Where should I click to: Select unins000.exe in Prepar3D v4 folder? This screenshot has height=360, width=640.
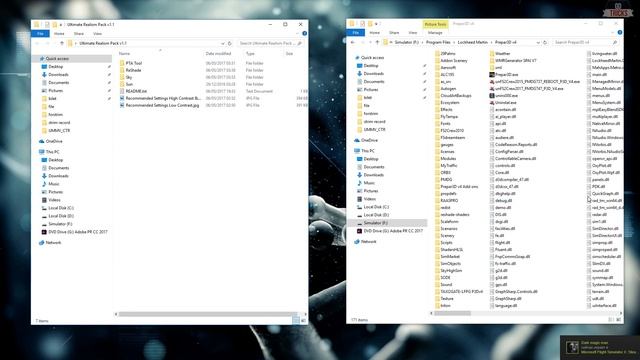point(506,96)
